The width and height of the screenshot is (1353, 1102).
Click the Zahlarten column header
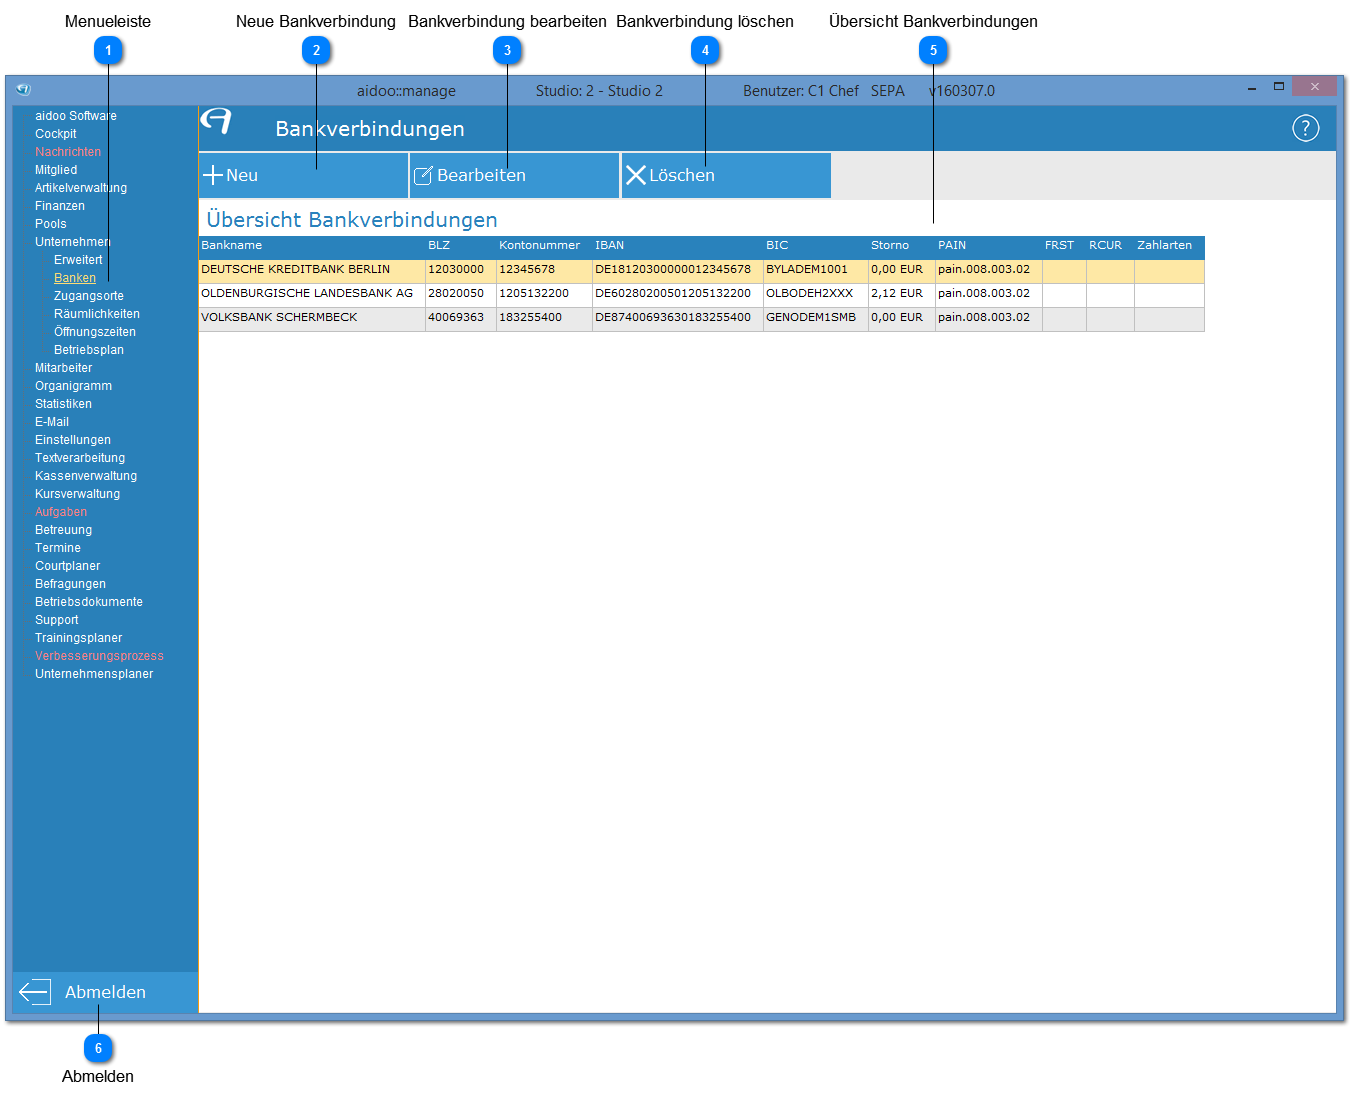point(1169,246)
